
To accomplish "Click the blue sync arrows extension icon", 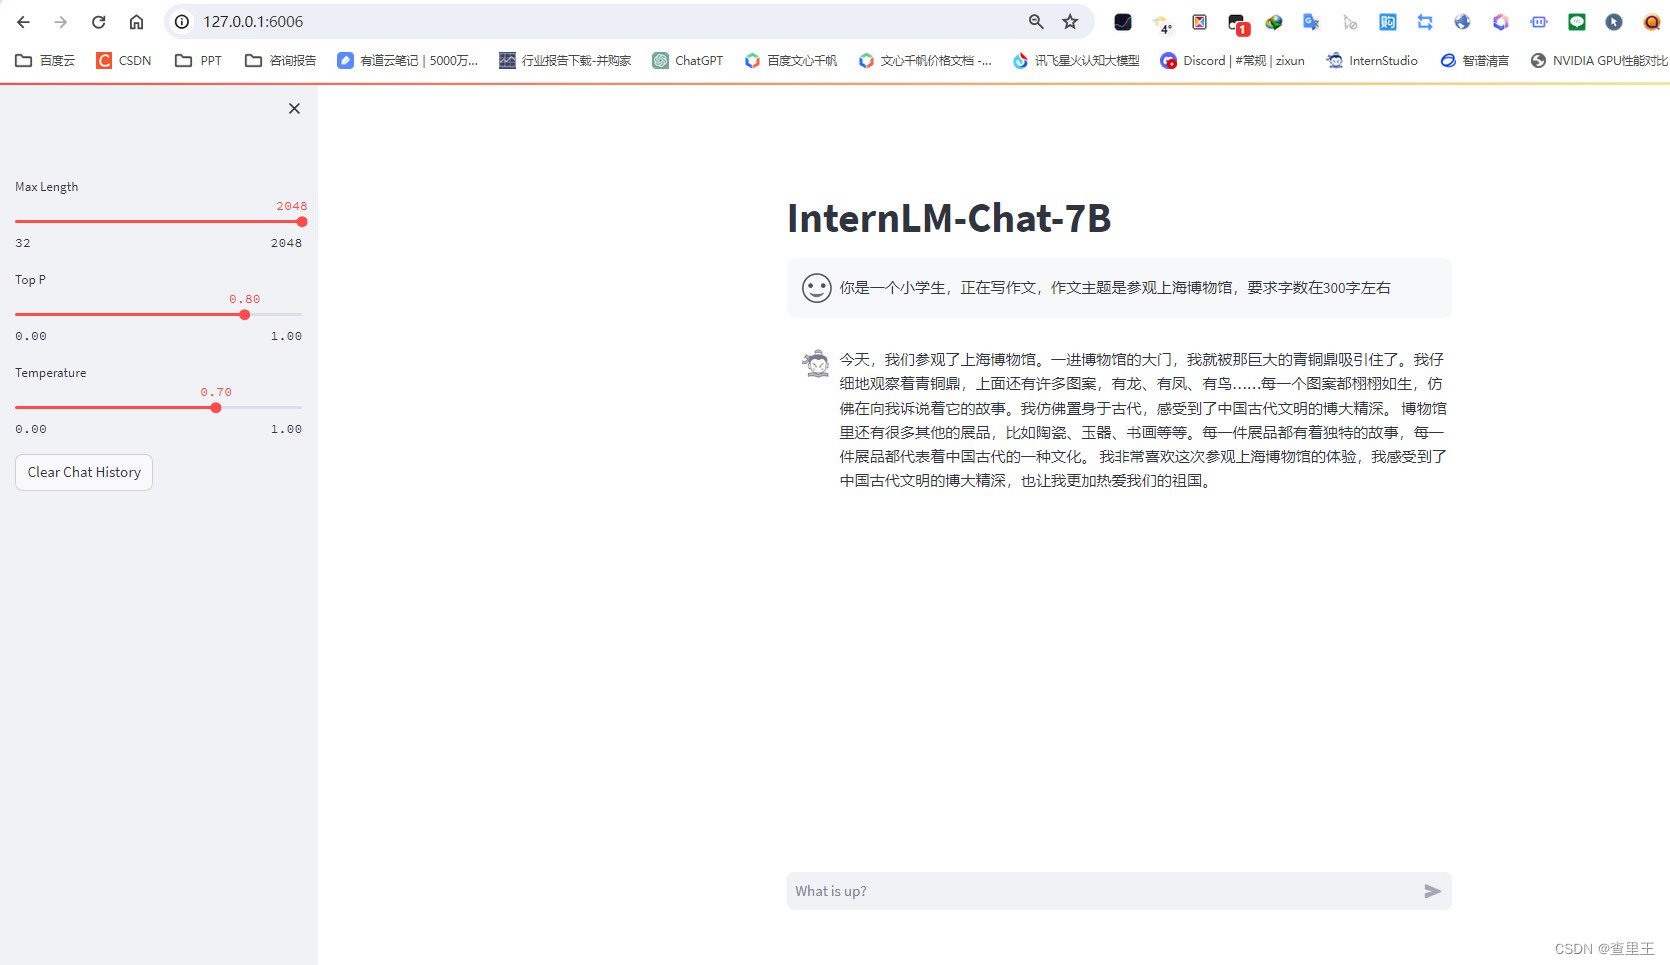I will [1425, 22].
